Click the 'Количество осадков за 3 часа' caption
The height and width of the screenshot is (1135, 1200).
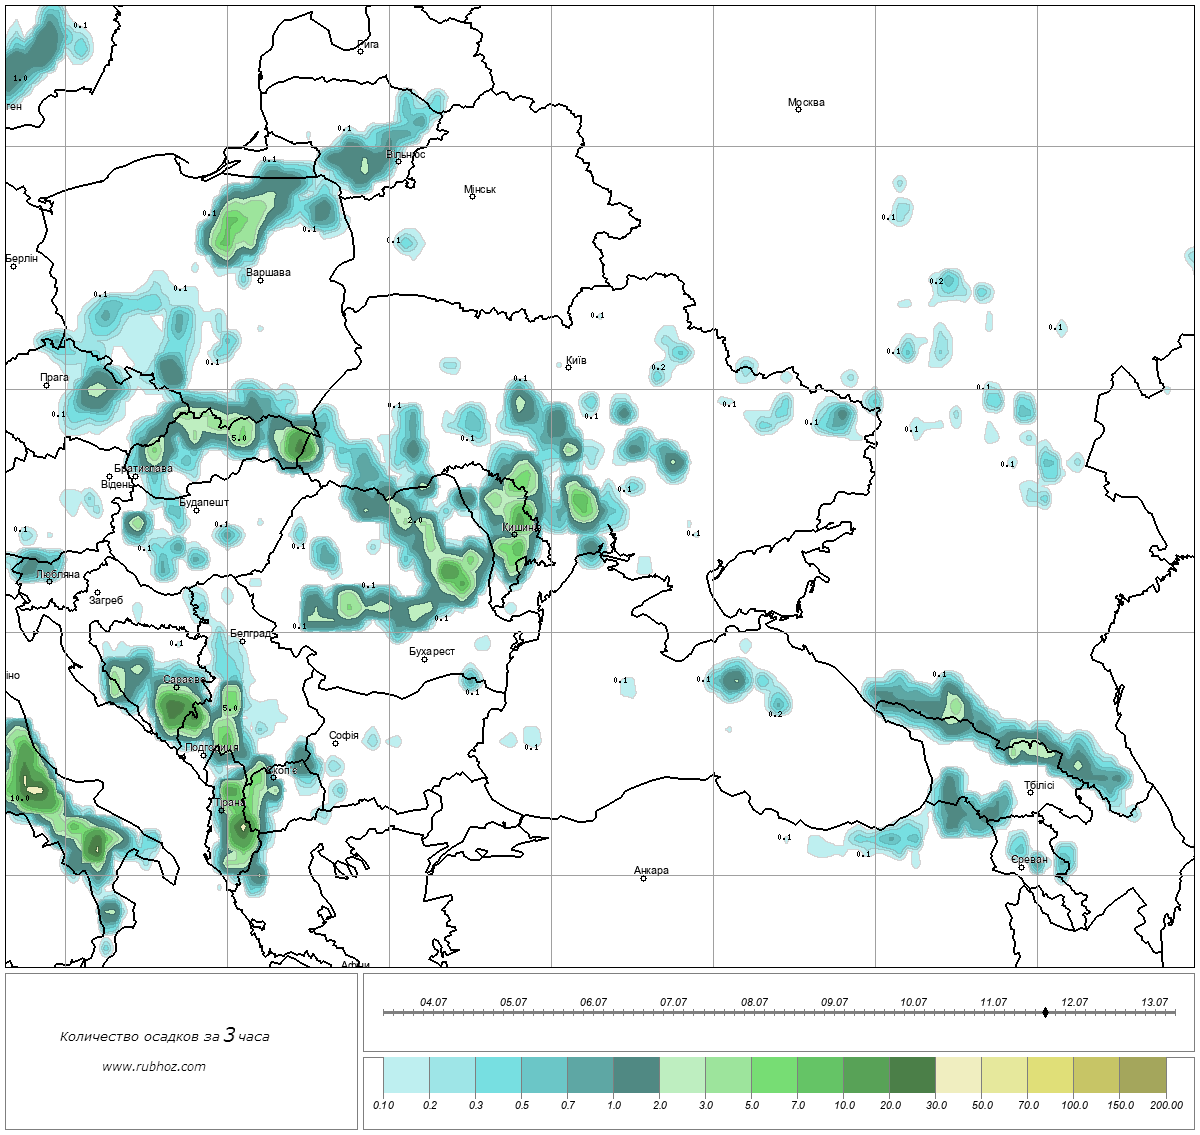point(164,1036)
